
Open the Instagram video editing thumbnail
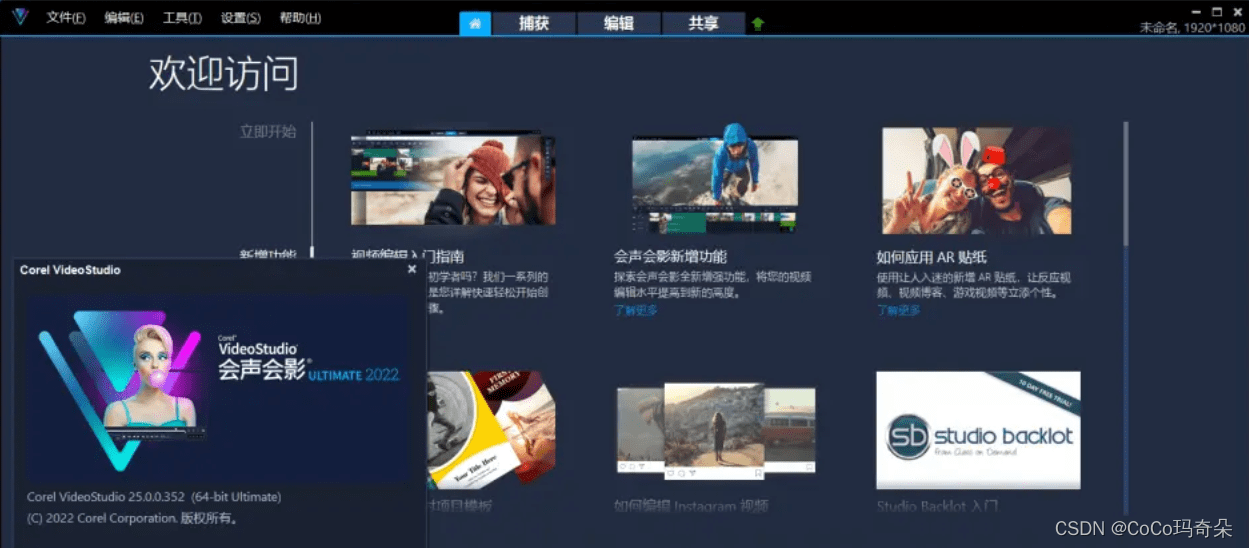click(715, 430)
